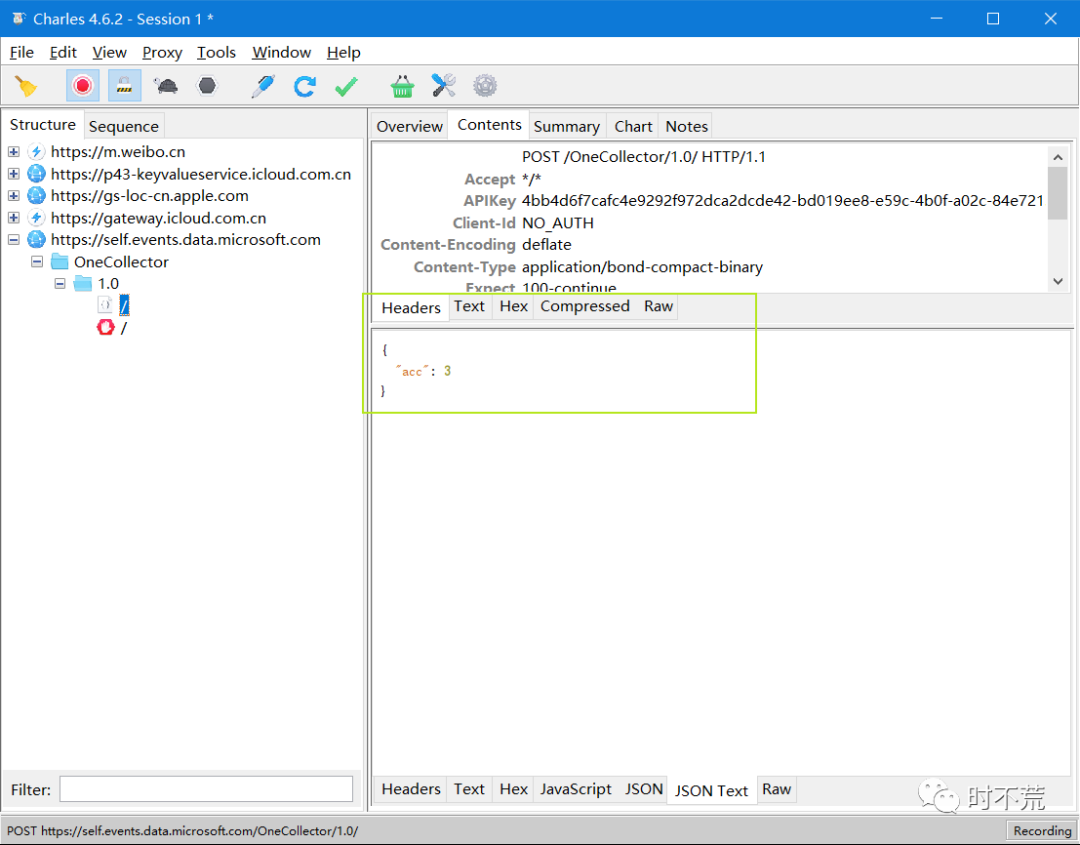This screenshot has height=845, width=1080.
Task: Select request Text tab in upper pane
Action: (x=469, y=306)
